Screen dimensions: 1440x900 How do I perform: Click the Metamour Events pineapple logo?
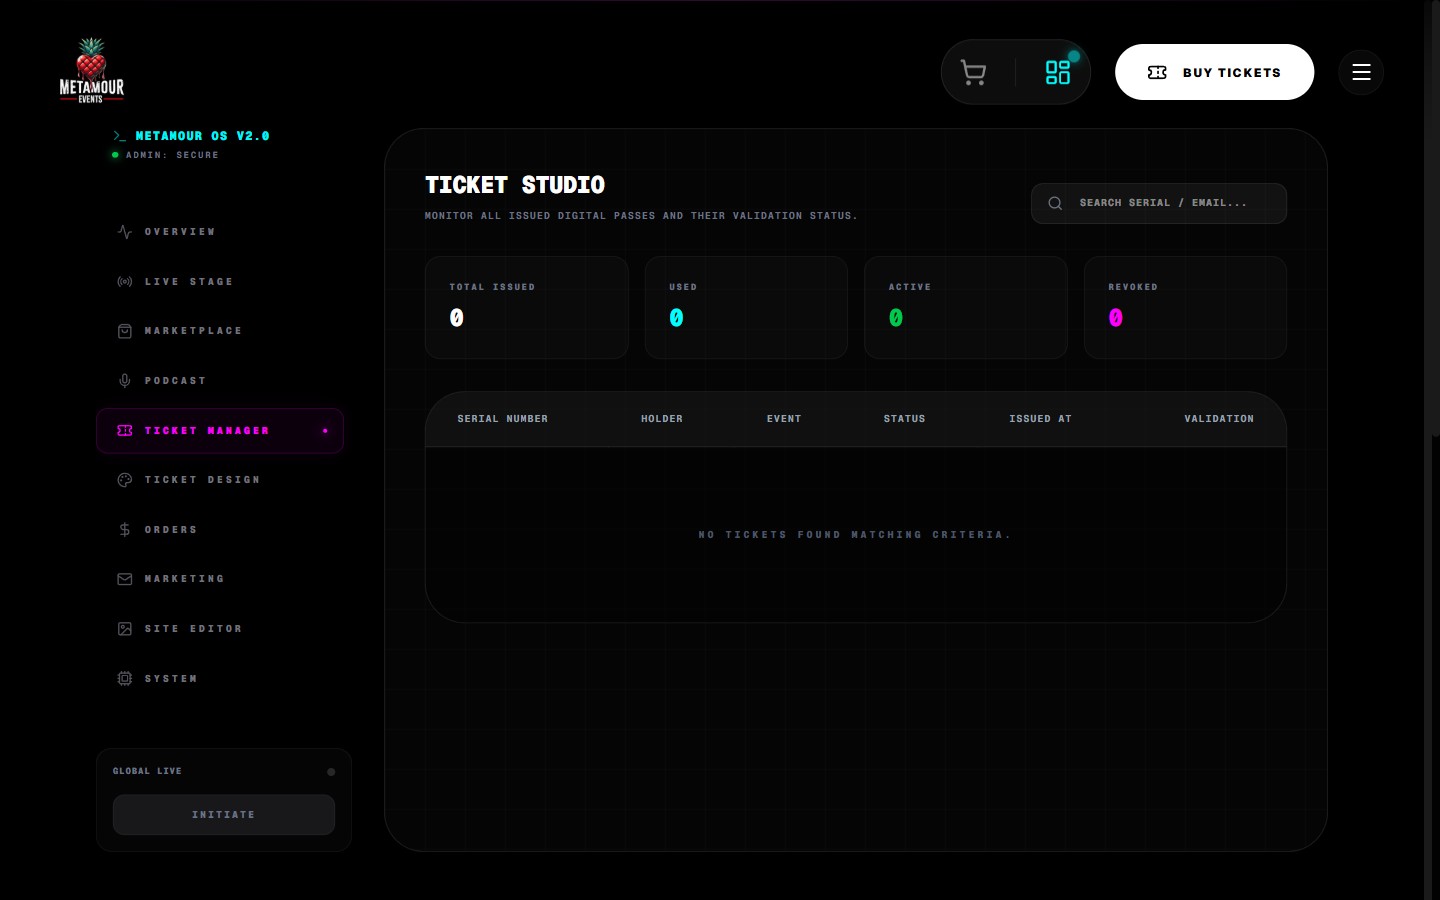(x=91, y=71)
